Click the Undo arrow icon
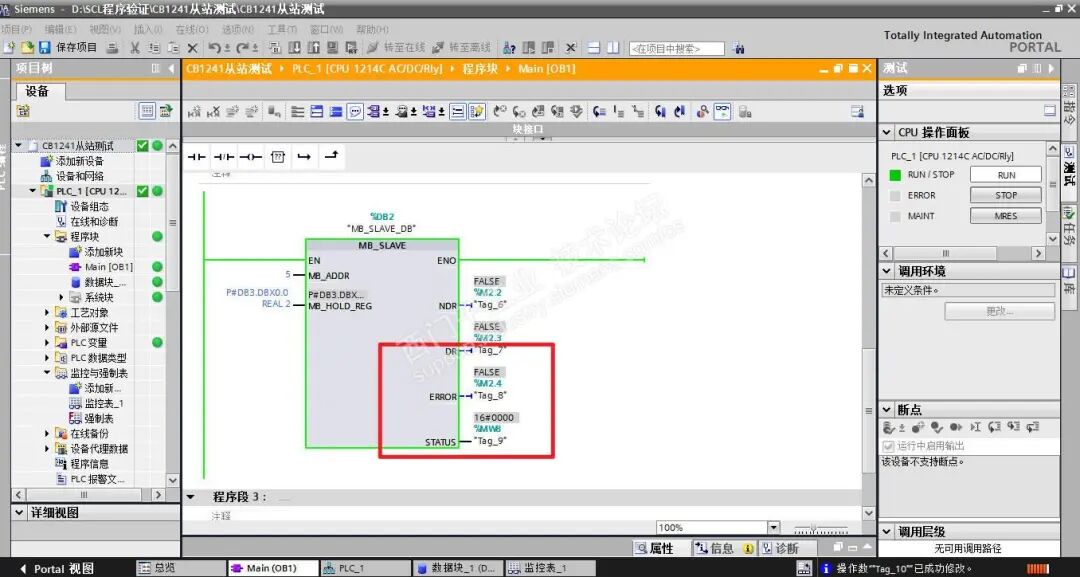Image resolution: width=1080 pixels, height=577 pixels. pyautogui.click(x=214, y=48)
